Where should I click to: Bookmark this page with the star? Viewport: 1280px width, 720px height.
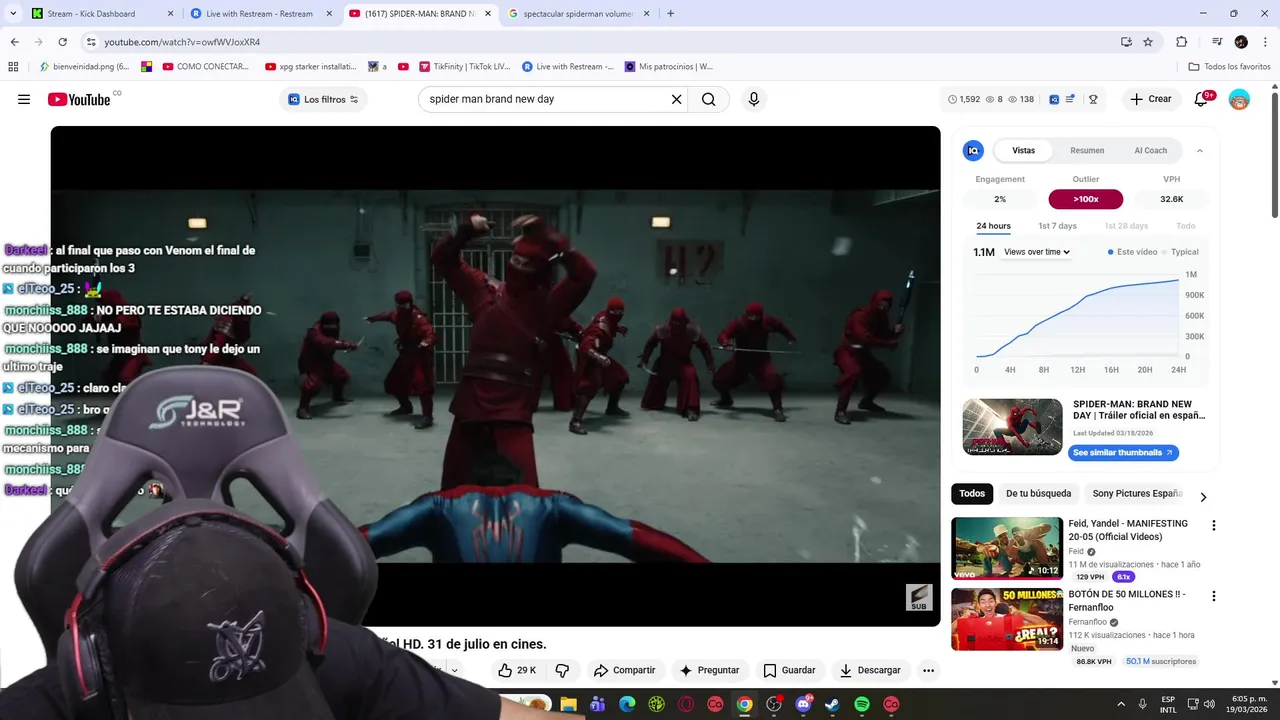pos(1148,42)
